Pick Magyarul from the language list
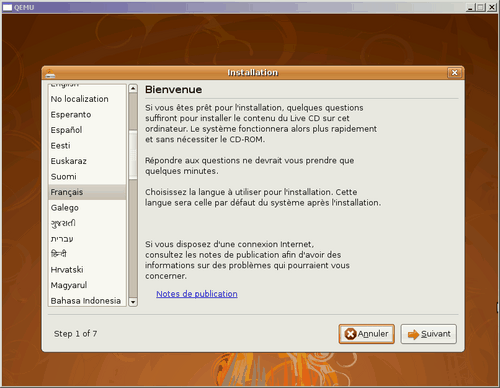The width and height of the screenshot is (500, 388). (x=87, y=285)
